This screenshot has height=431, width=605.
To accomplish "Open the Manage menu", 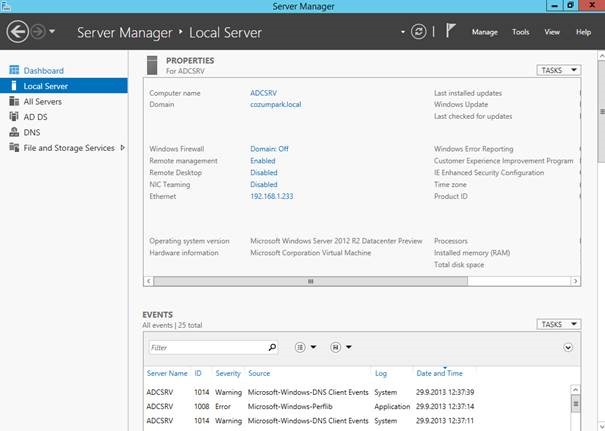I will (485, 32).
